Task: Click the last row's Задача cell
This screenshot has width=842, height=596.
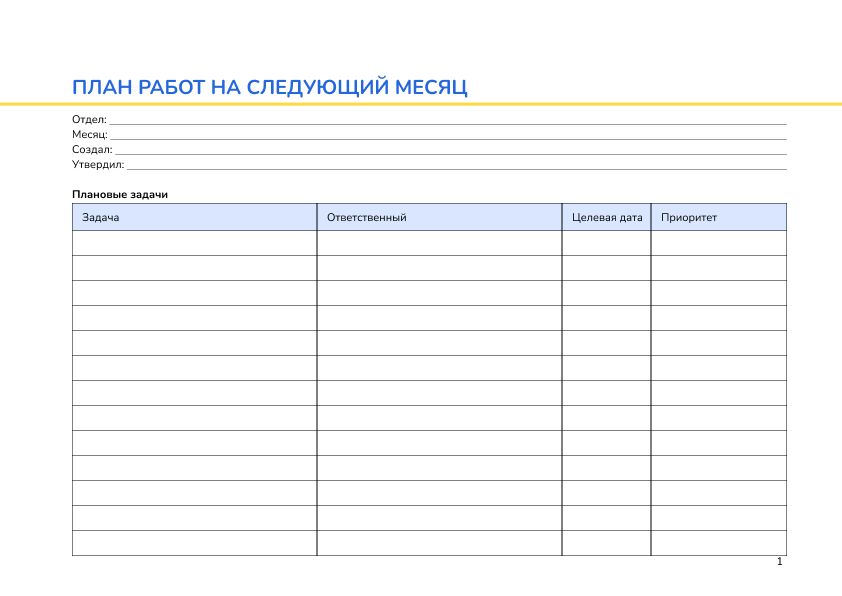Action: click(x=194, y=543)
